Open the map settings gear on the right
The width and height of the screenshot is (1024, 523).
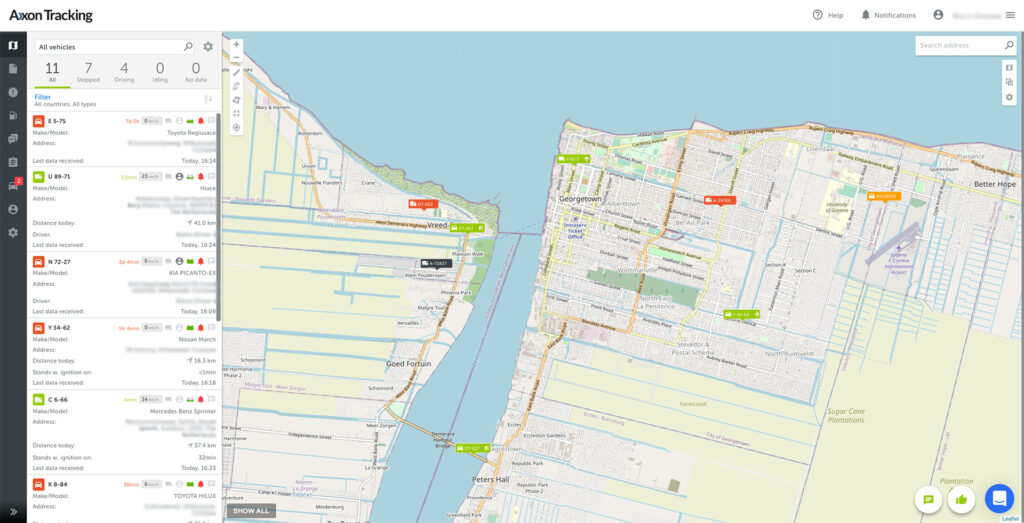click(1009, 97)
